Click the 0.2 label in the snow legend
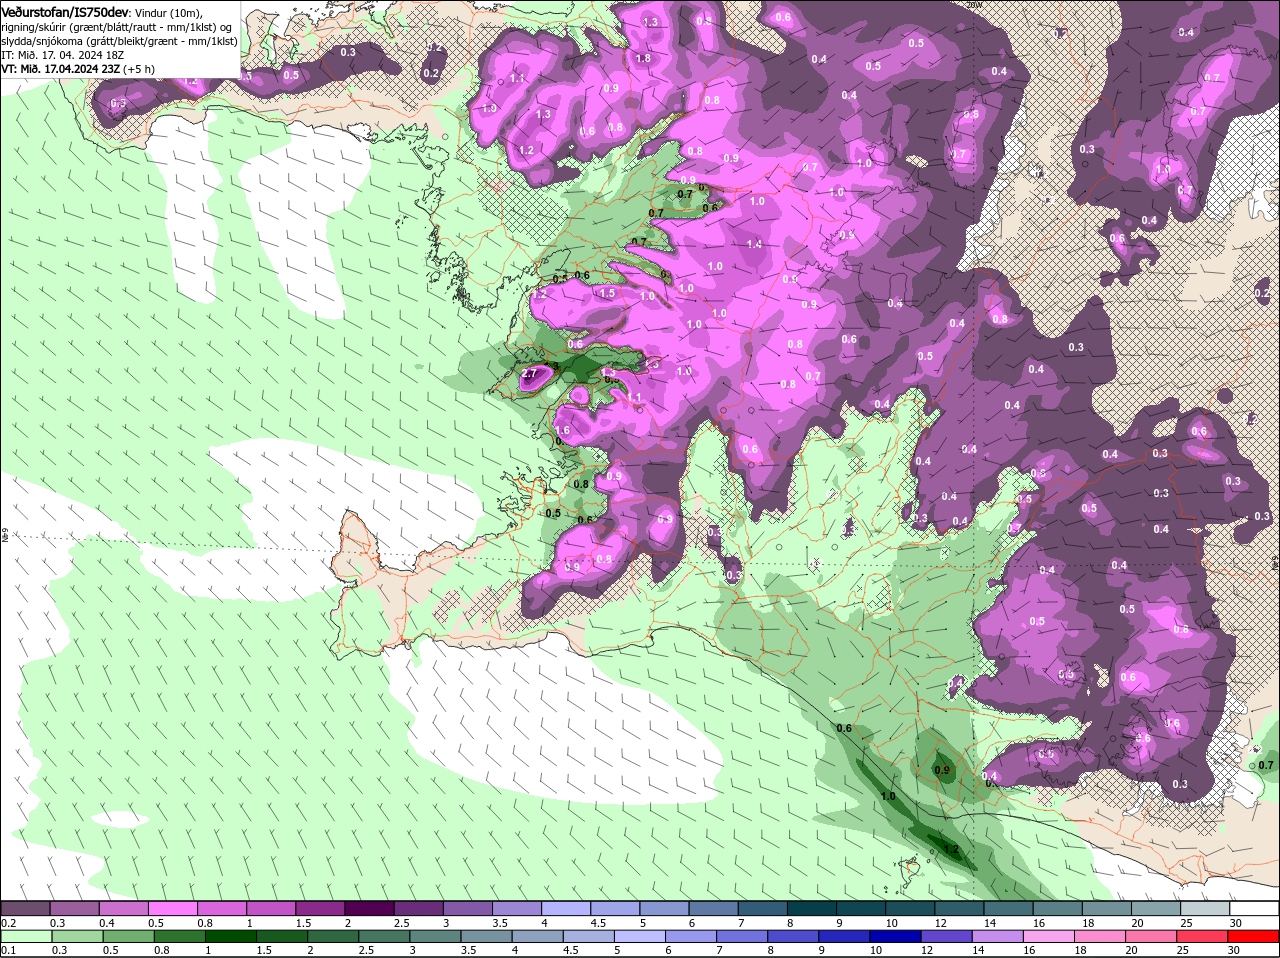The width and height of the screenshot is (1280, 958). (8, 922)
